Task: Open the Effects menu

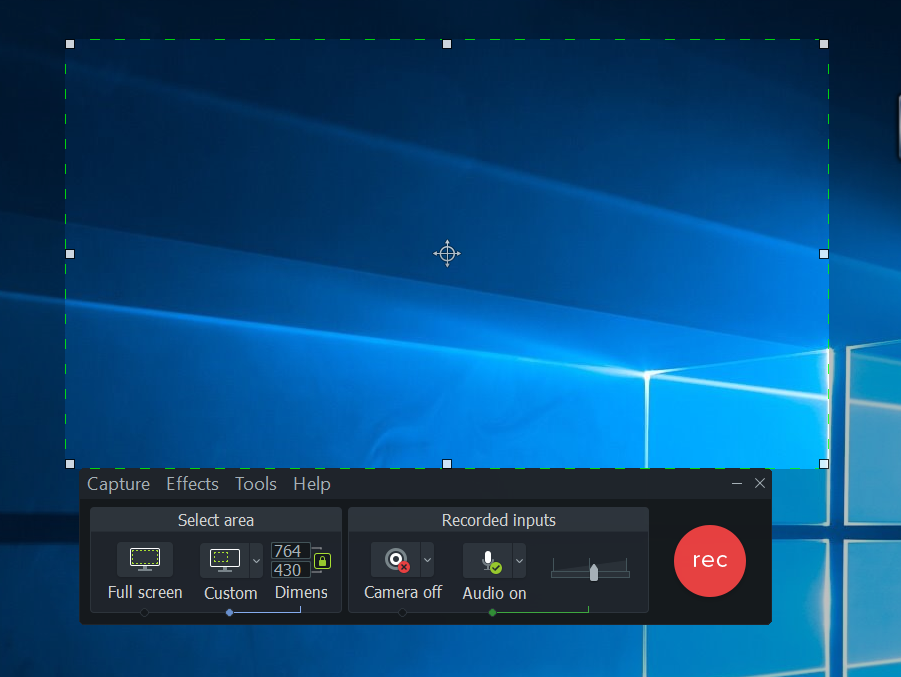Action: 192,484
